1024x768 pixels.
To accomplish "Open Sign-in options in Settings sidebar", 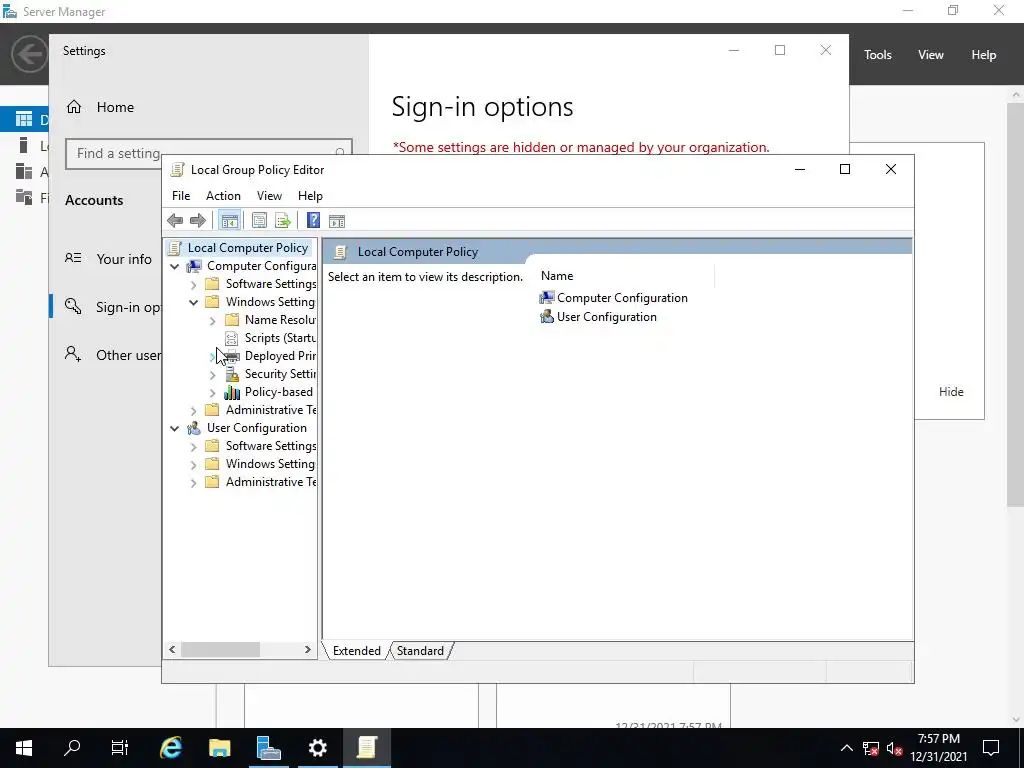I will 112,307.
